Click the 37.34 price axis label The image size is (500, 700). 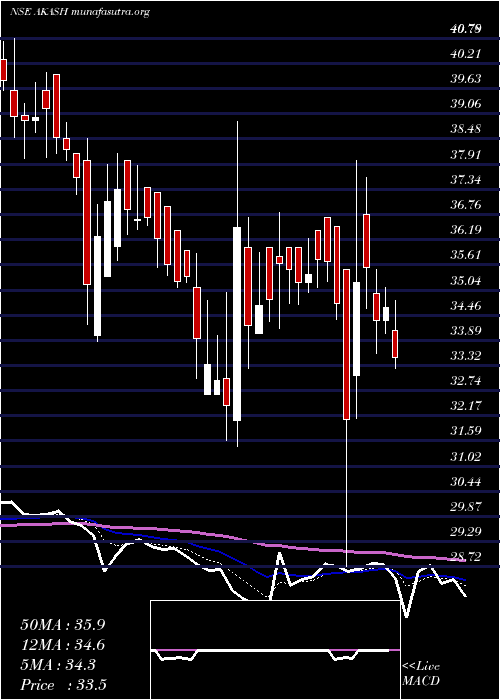tap(466, 180)
